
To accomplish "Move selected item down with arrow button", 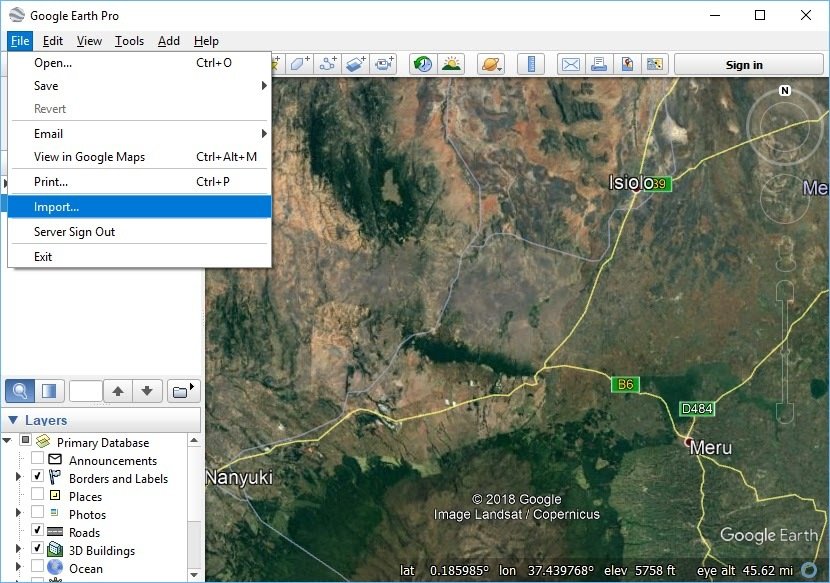I will point(147,391).
